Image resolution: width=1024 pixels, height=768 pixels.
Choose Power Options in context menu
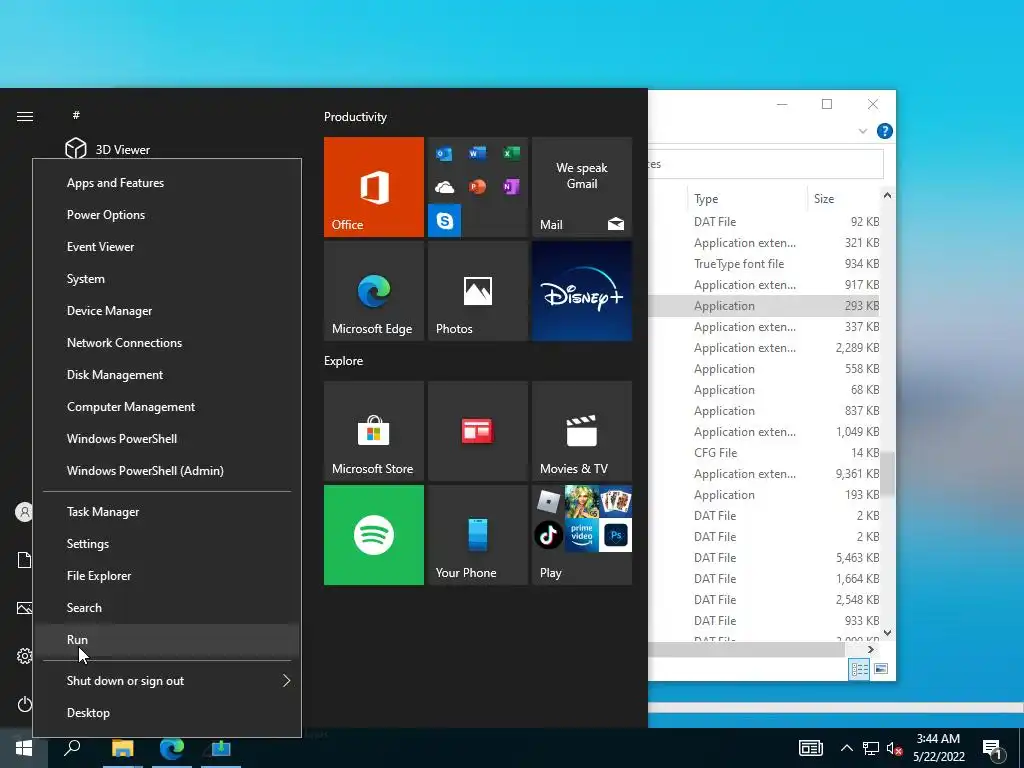pos(168,215)
